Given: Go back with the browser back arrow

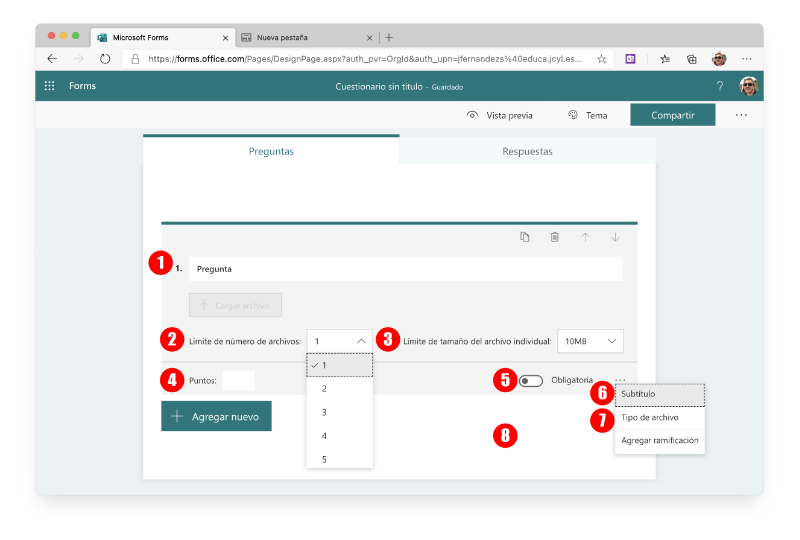Looking at the screenshot, I should click(x=52, y=59).
